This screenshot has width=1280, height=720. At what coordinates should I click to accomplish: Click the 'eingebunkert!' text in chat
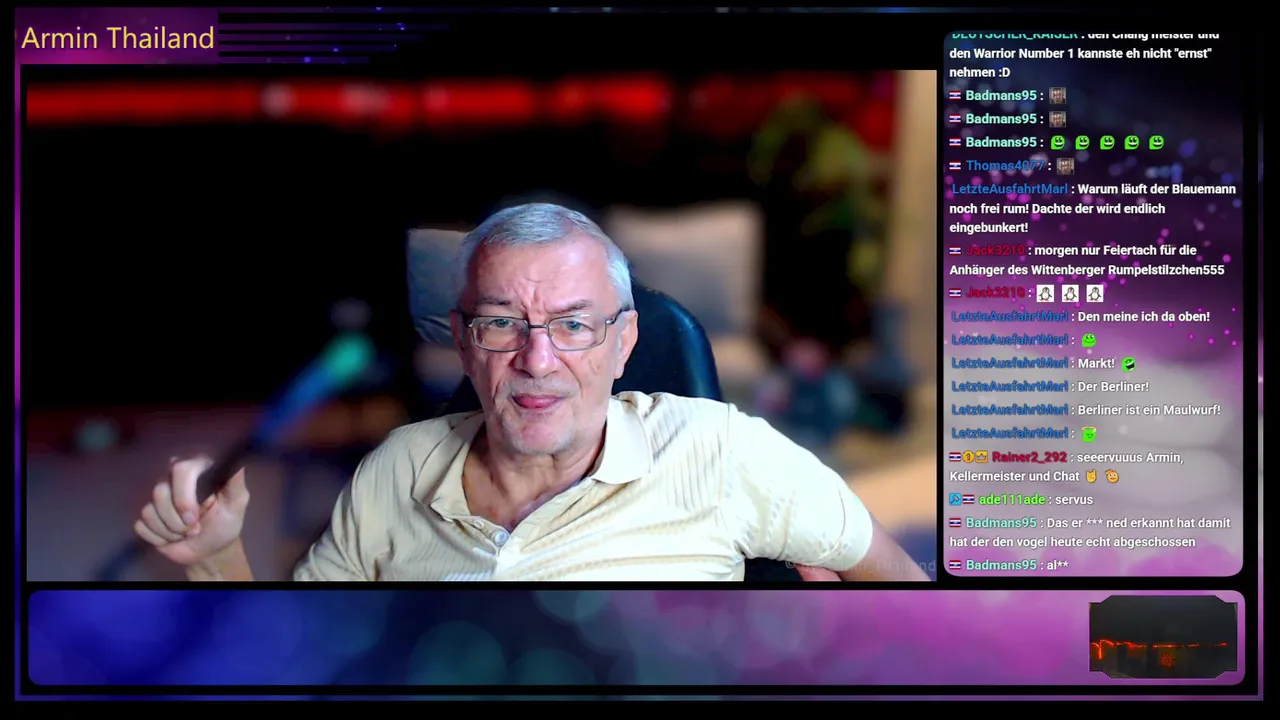coord(989,228)
